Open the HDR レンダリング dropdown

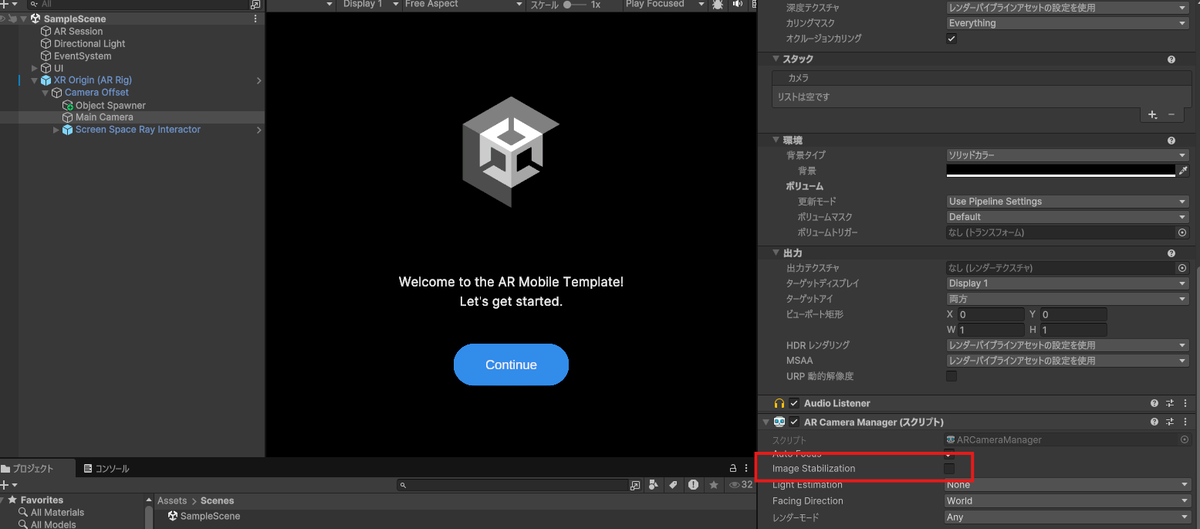click(x=1066, y=346)
